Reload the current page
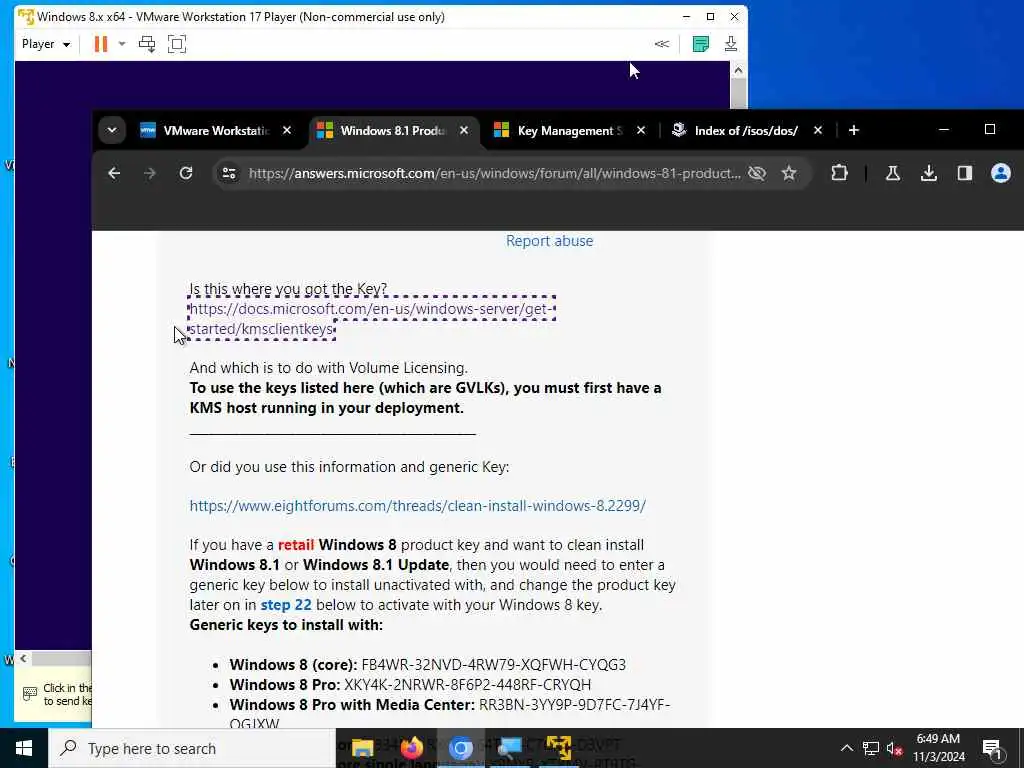1024x768 pixels. click(186, 173)
